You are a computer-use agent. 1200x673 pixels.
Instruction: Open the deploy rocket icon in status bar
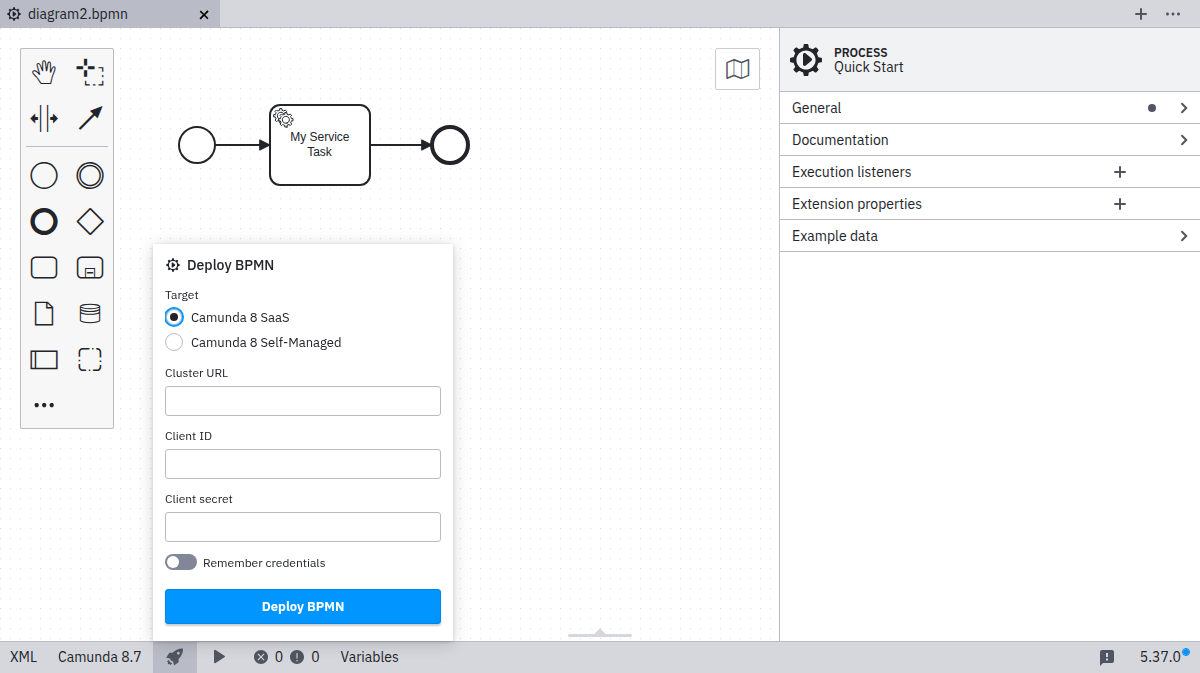click(174, 657)
